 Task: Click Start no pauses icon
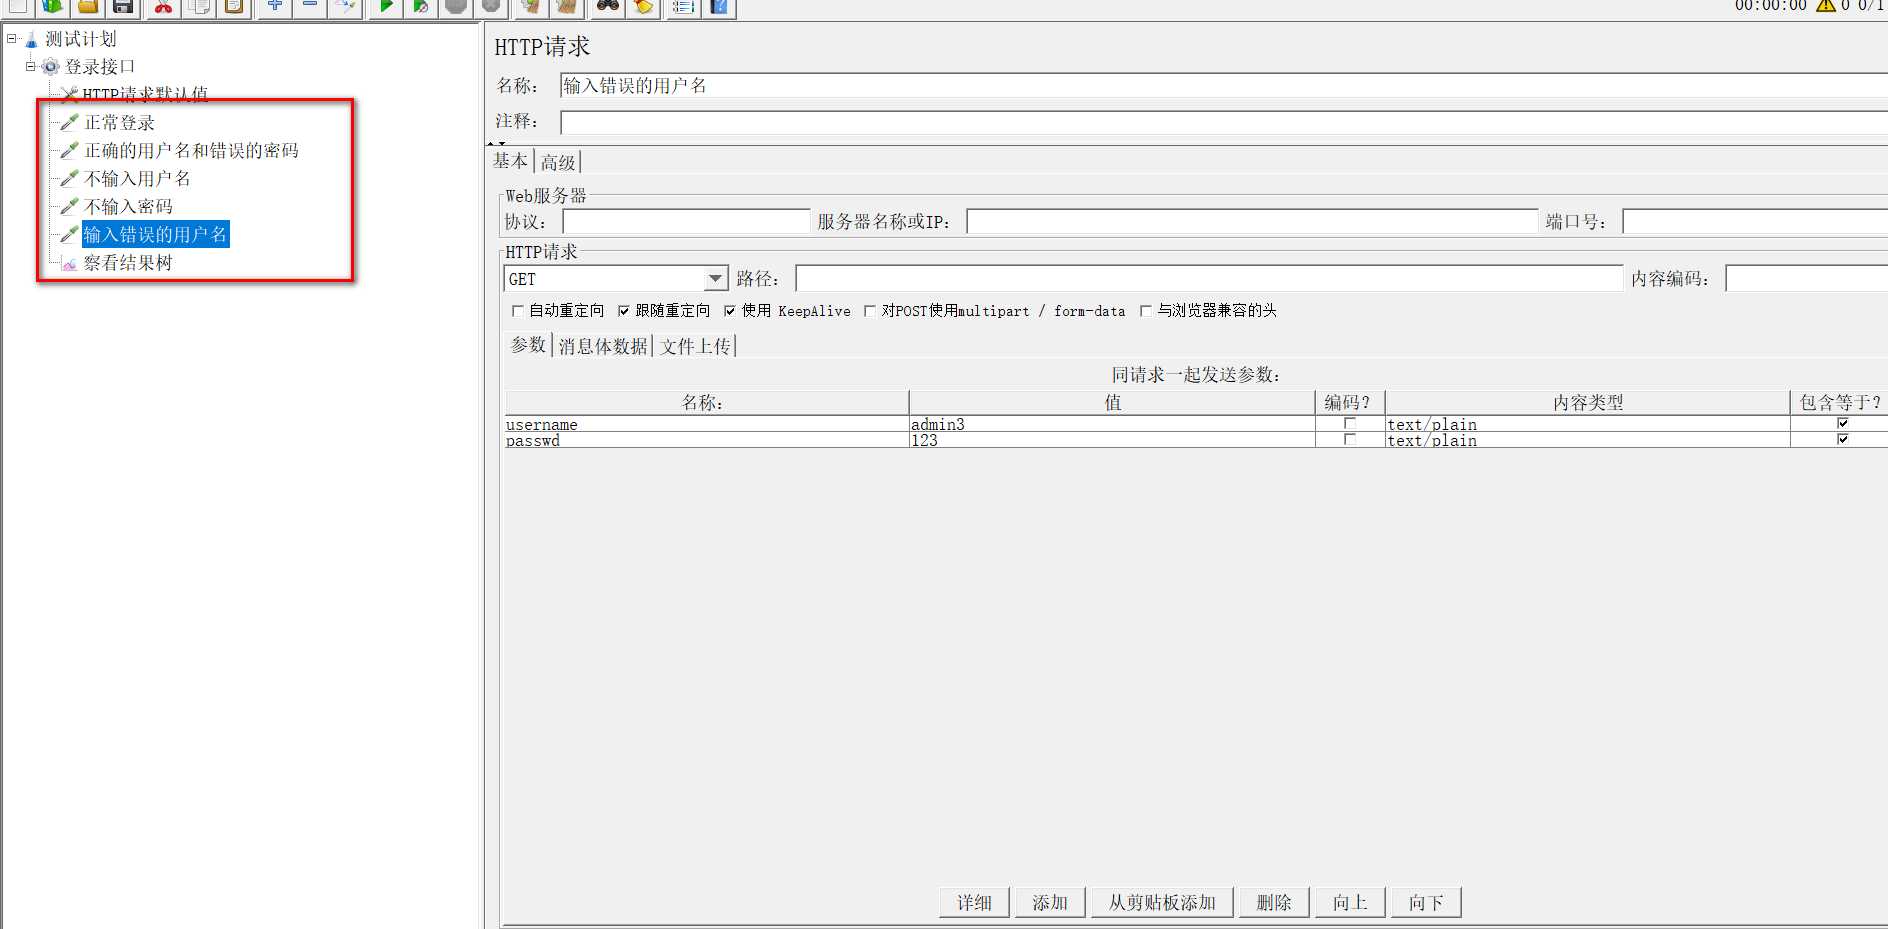(x=420, y=6)
